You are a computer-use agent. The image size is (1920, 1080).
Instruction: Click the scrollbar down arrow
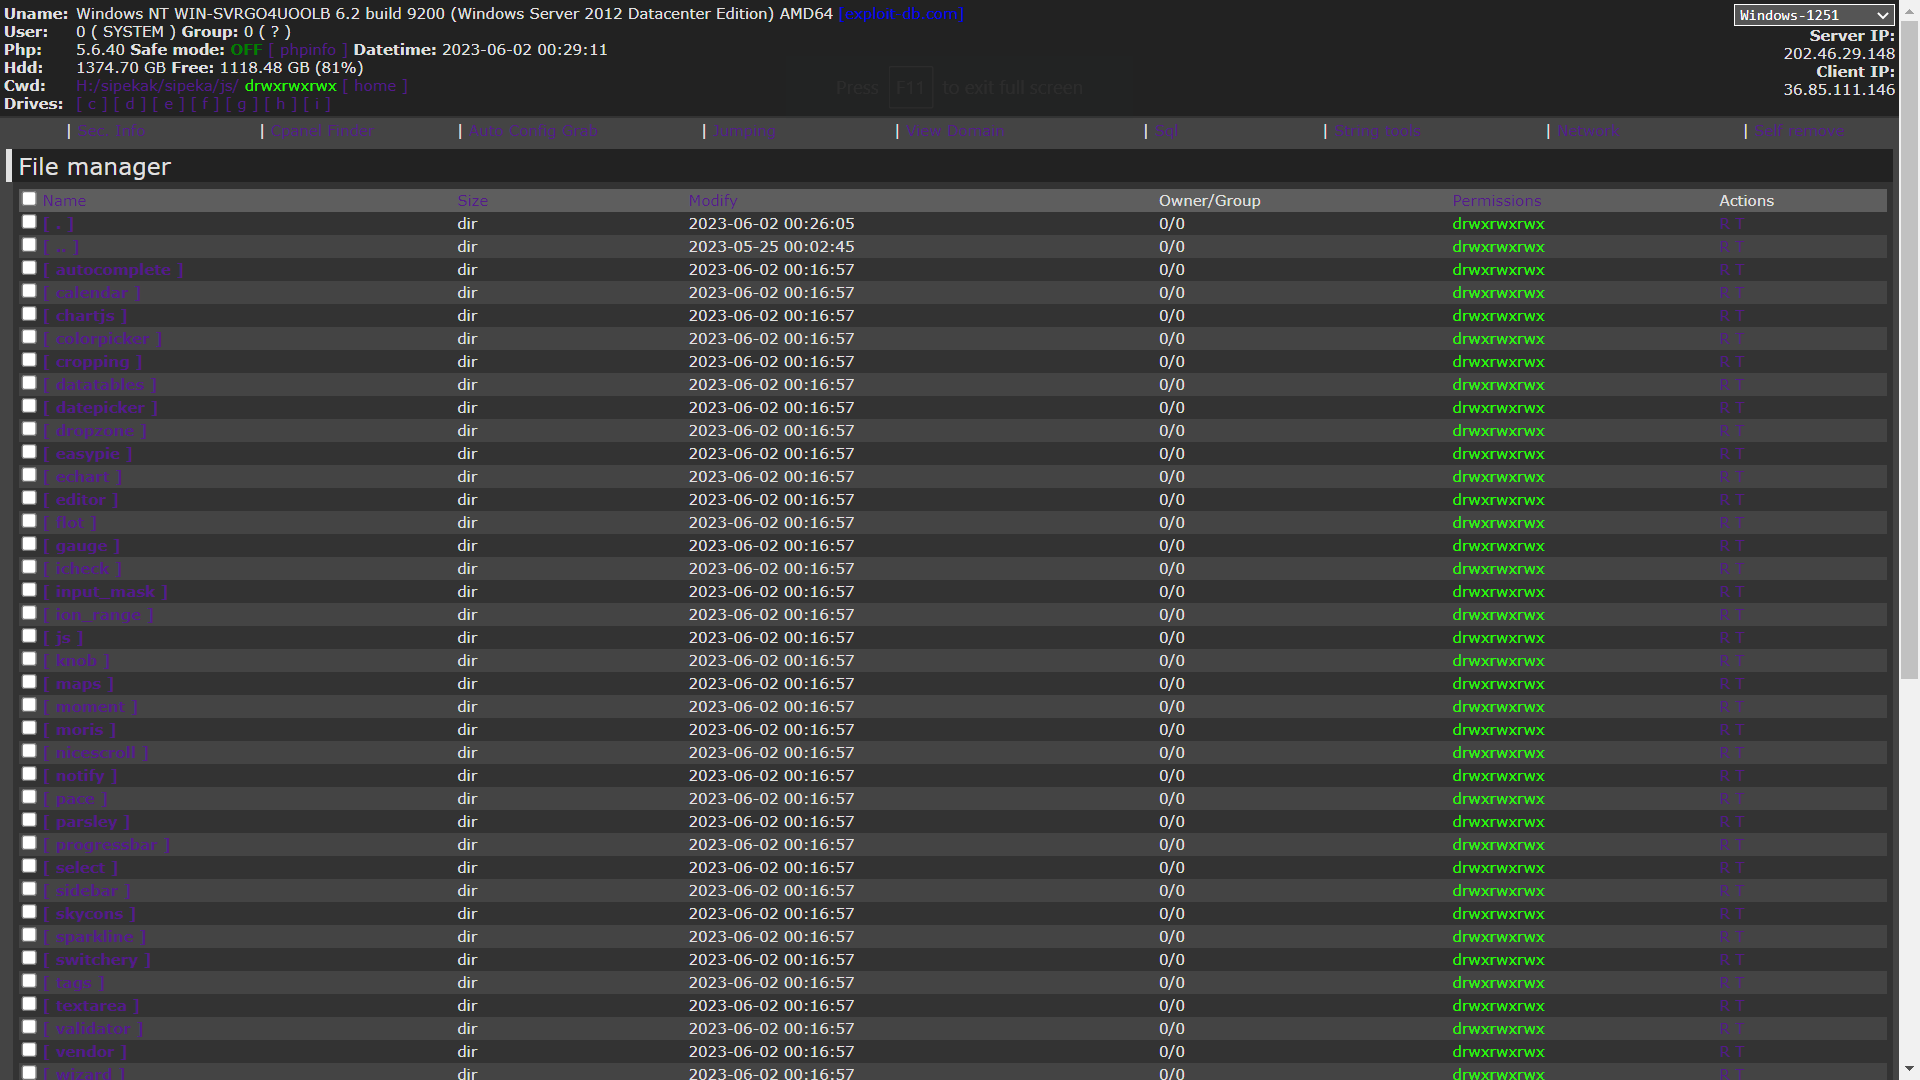pos(1909,1070)
